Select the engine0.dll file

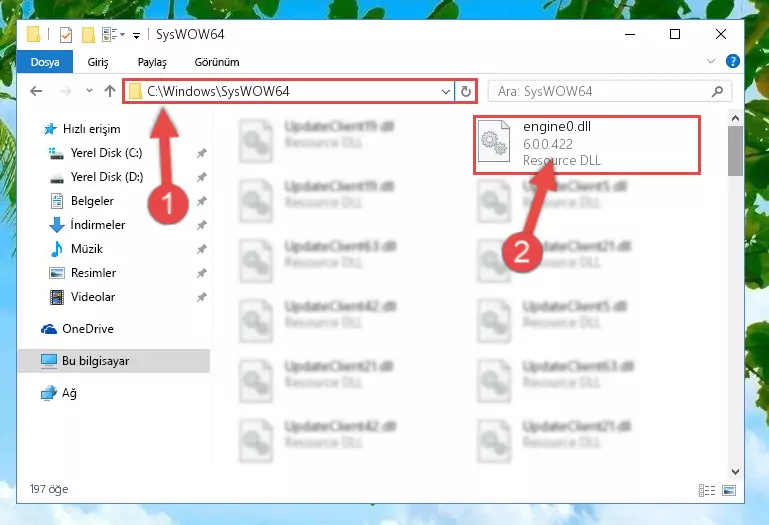pyautogui.click(x=587, y=145)
